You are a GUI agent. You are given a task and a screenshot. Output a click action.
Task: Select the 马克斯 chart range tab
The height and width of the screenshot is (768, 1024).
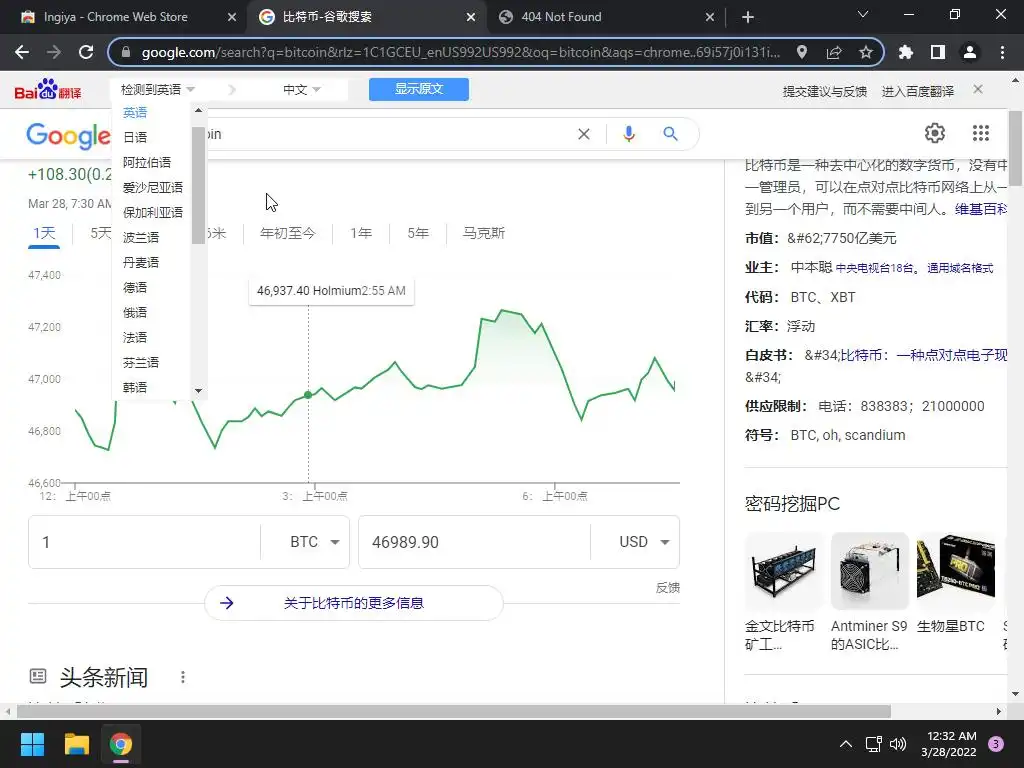(484, 233)
